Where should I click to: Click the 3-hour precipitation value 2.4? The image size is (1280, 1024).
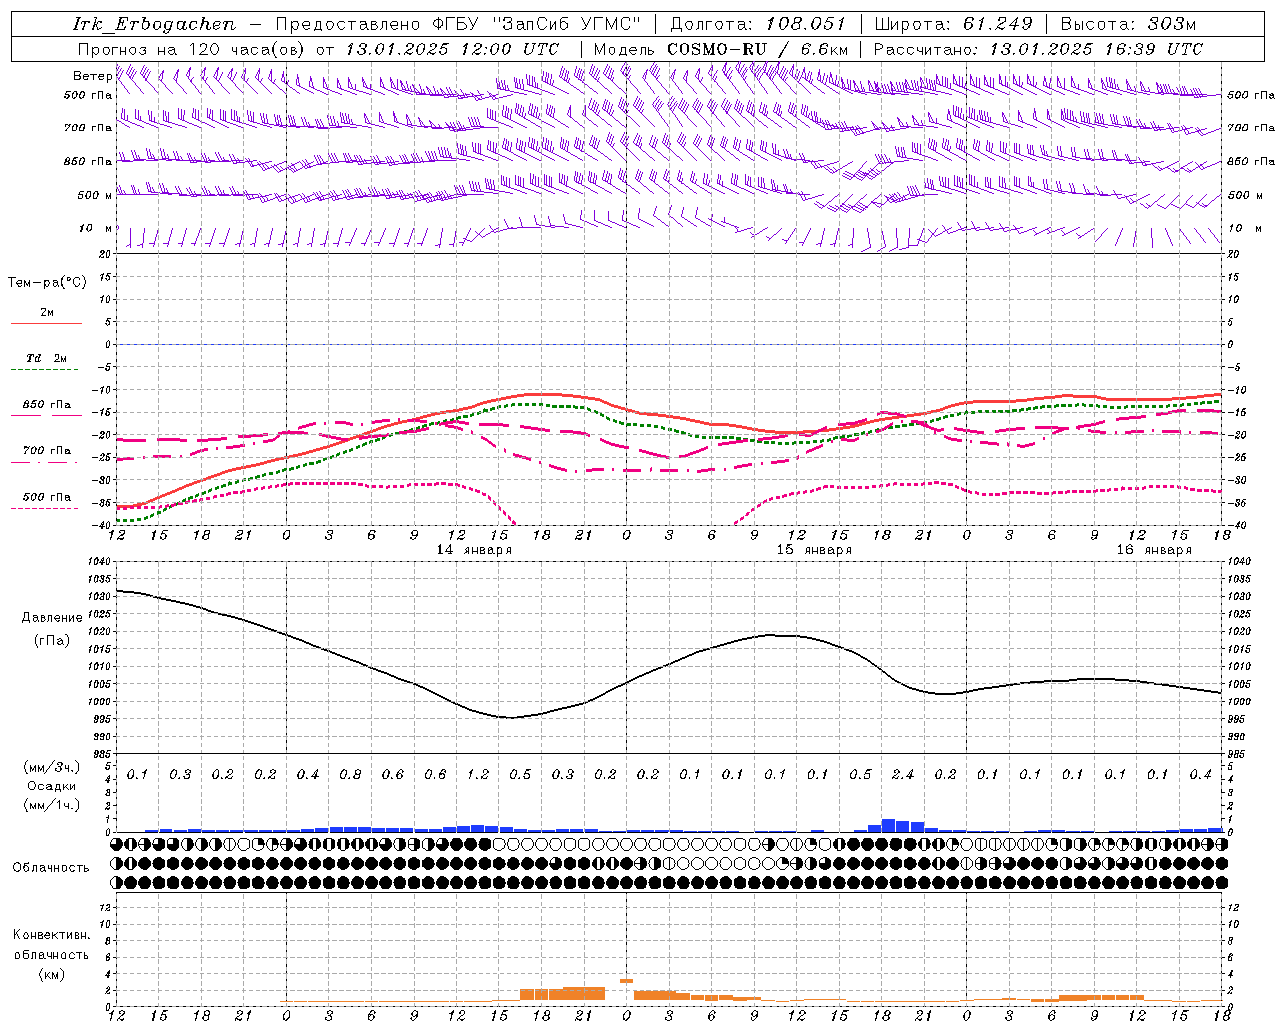tap(903, 774)
